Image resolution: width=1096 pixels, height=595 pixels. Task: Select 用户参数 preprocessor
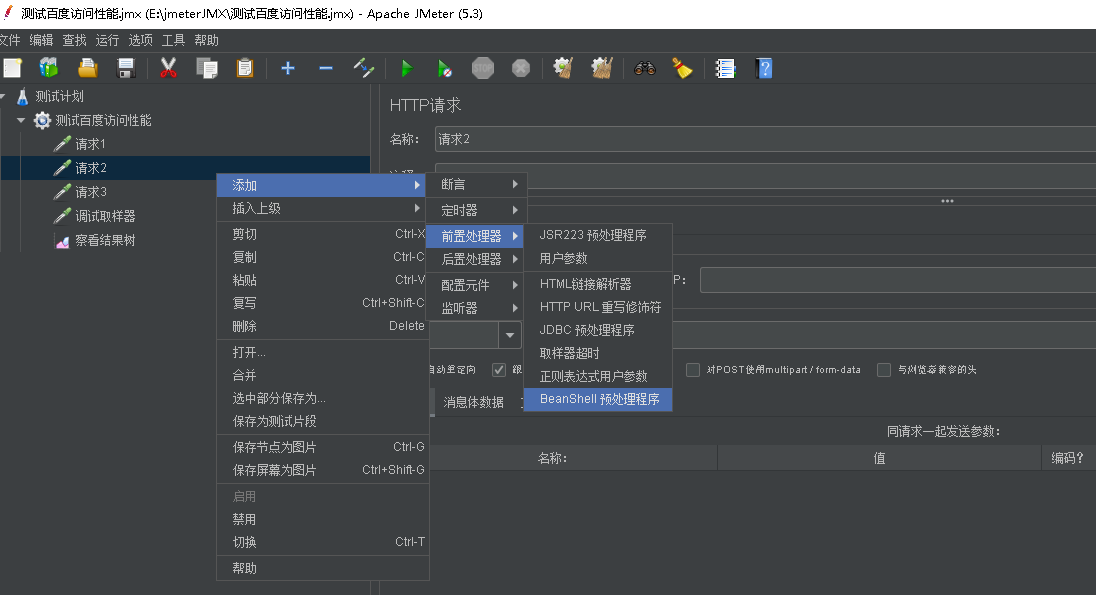click(598, 259)
